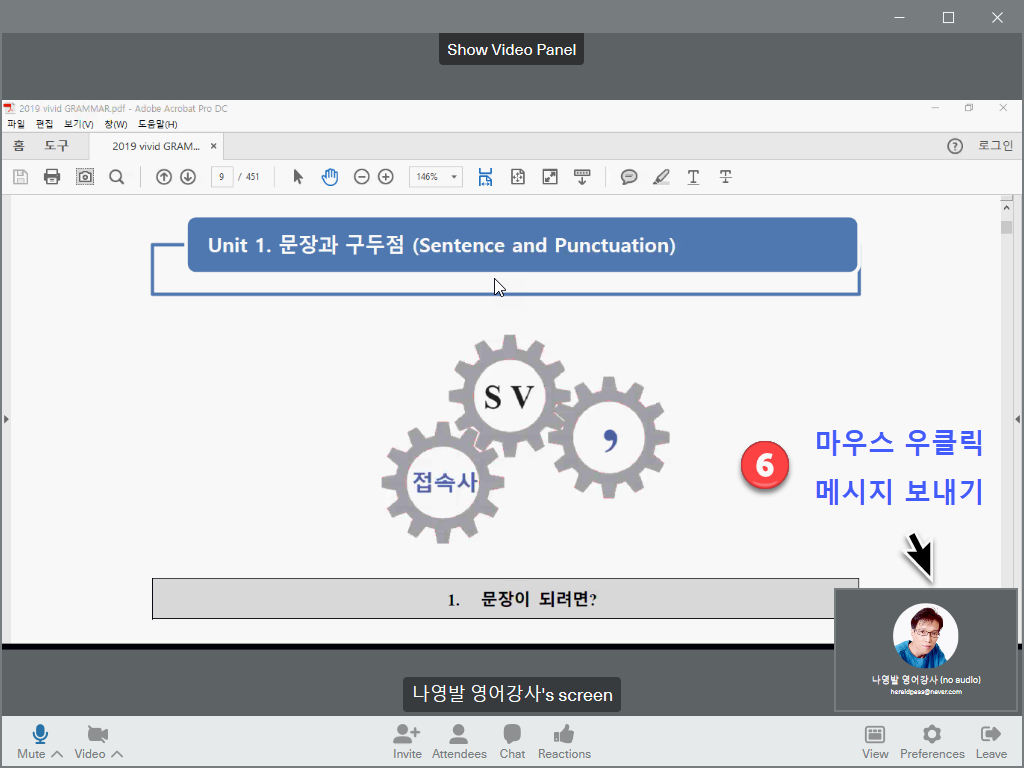
Task: Leave the meeting
Action: pos(991,735)
